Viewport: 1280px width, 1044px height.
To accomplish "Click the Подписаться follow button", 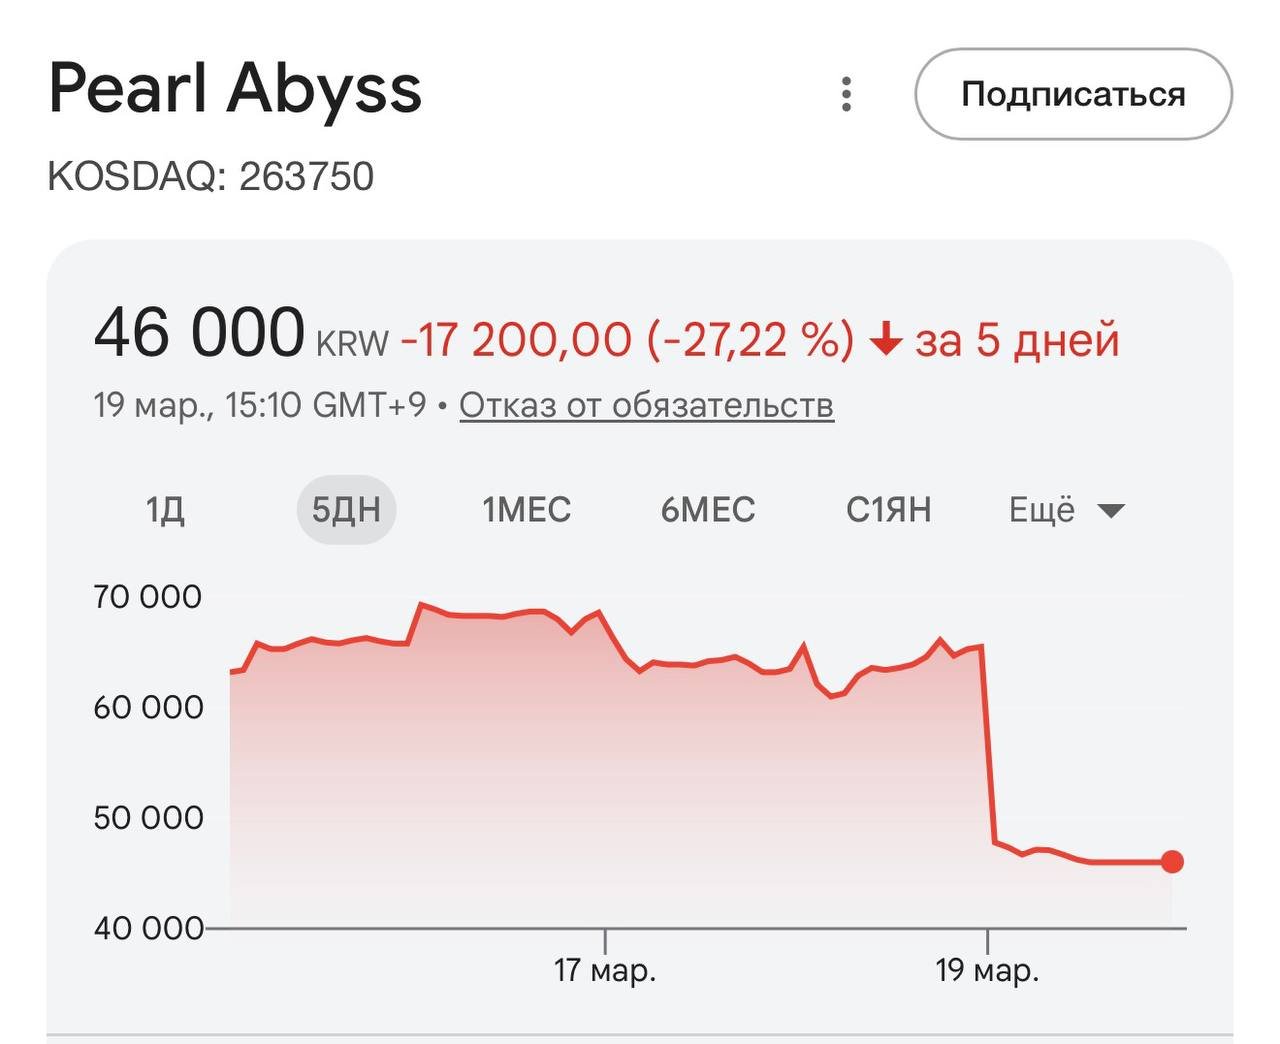I will (x=1073, y=94).
